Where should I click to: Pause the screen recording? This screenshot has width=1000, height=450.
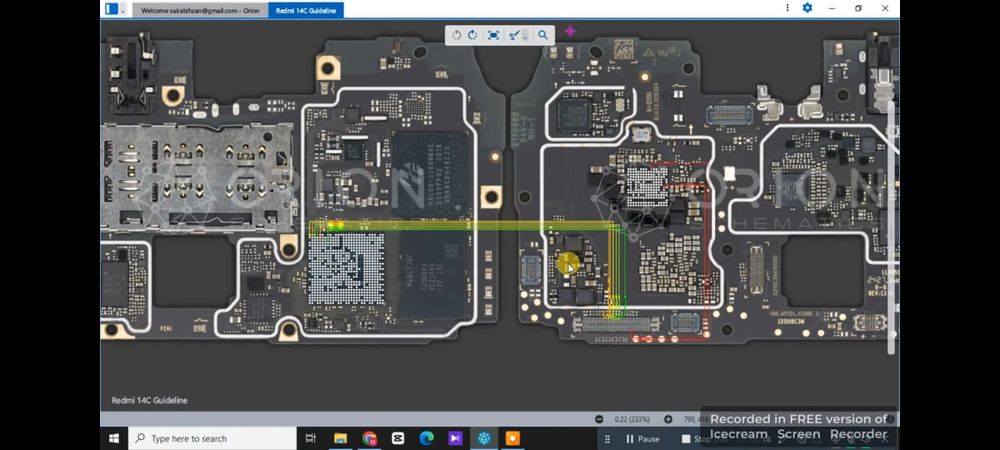pos(642,439)
